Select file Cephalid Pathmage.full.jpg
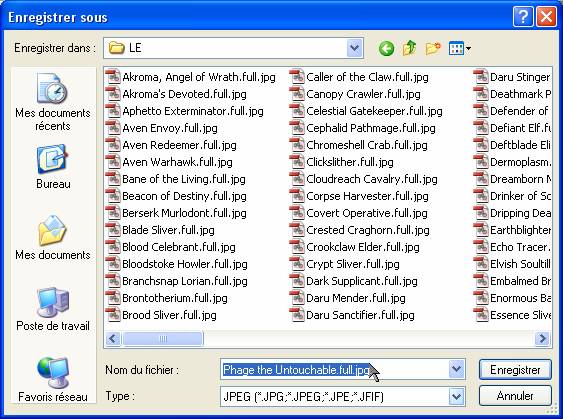Screen dimensions: 563x419 363,127
